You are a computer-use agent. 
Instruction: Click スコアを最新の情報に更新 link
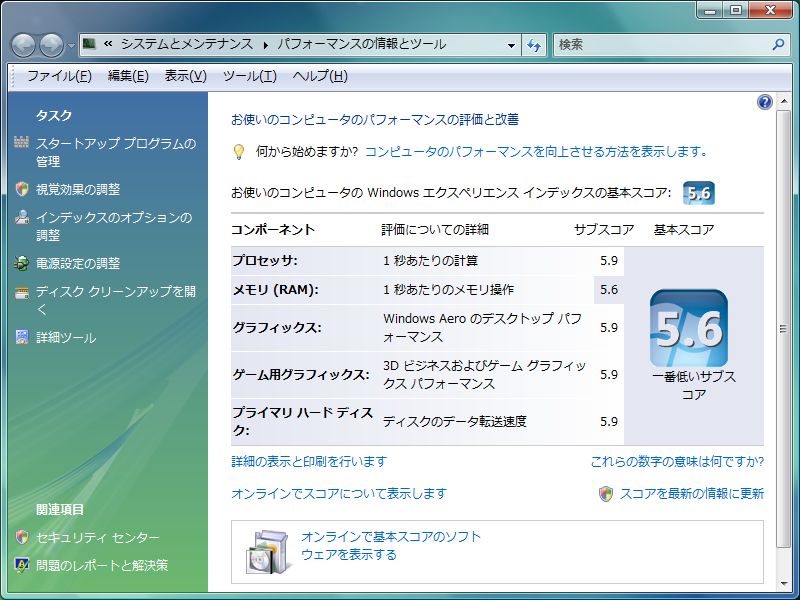[x=692, y=493]
